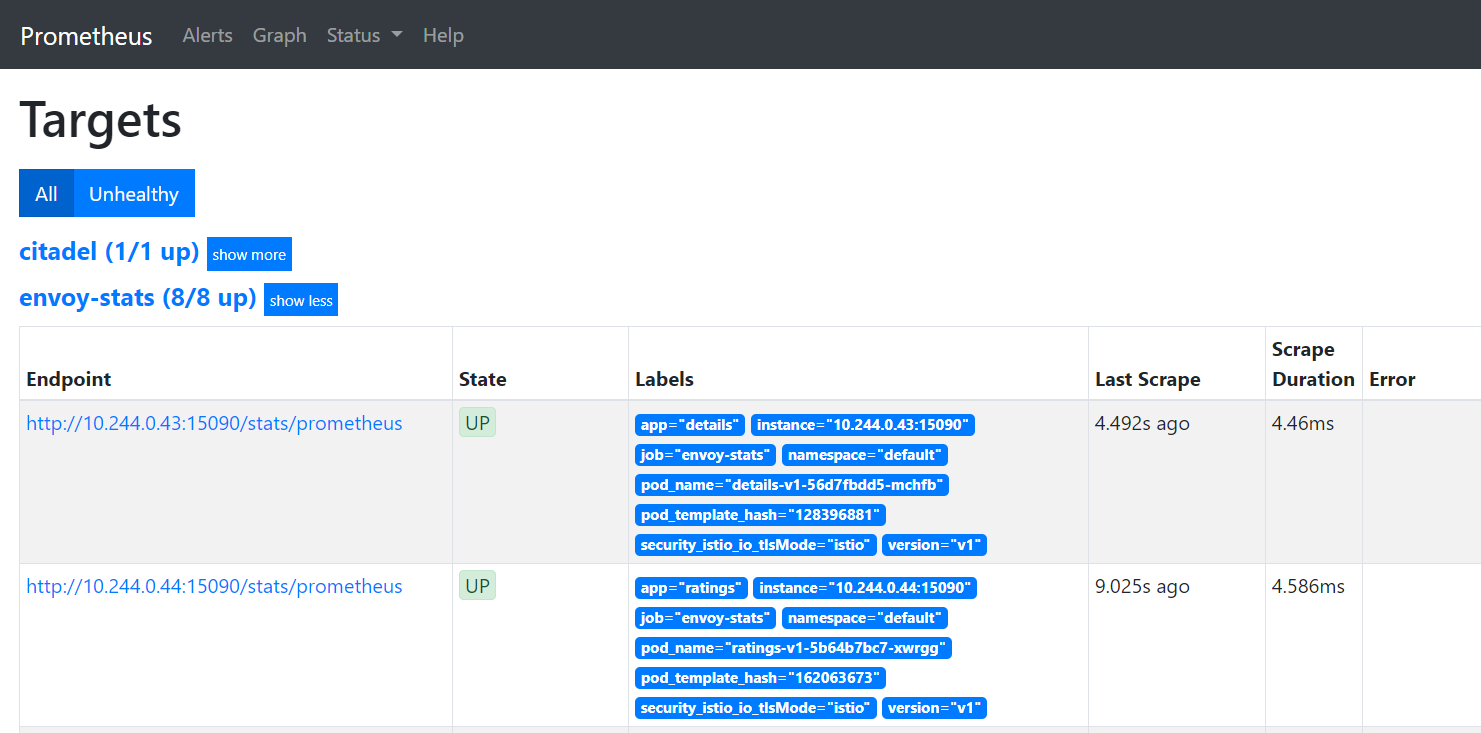Open the Alerts page

click(x=207, y=35)
